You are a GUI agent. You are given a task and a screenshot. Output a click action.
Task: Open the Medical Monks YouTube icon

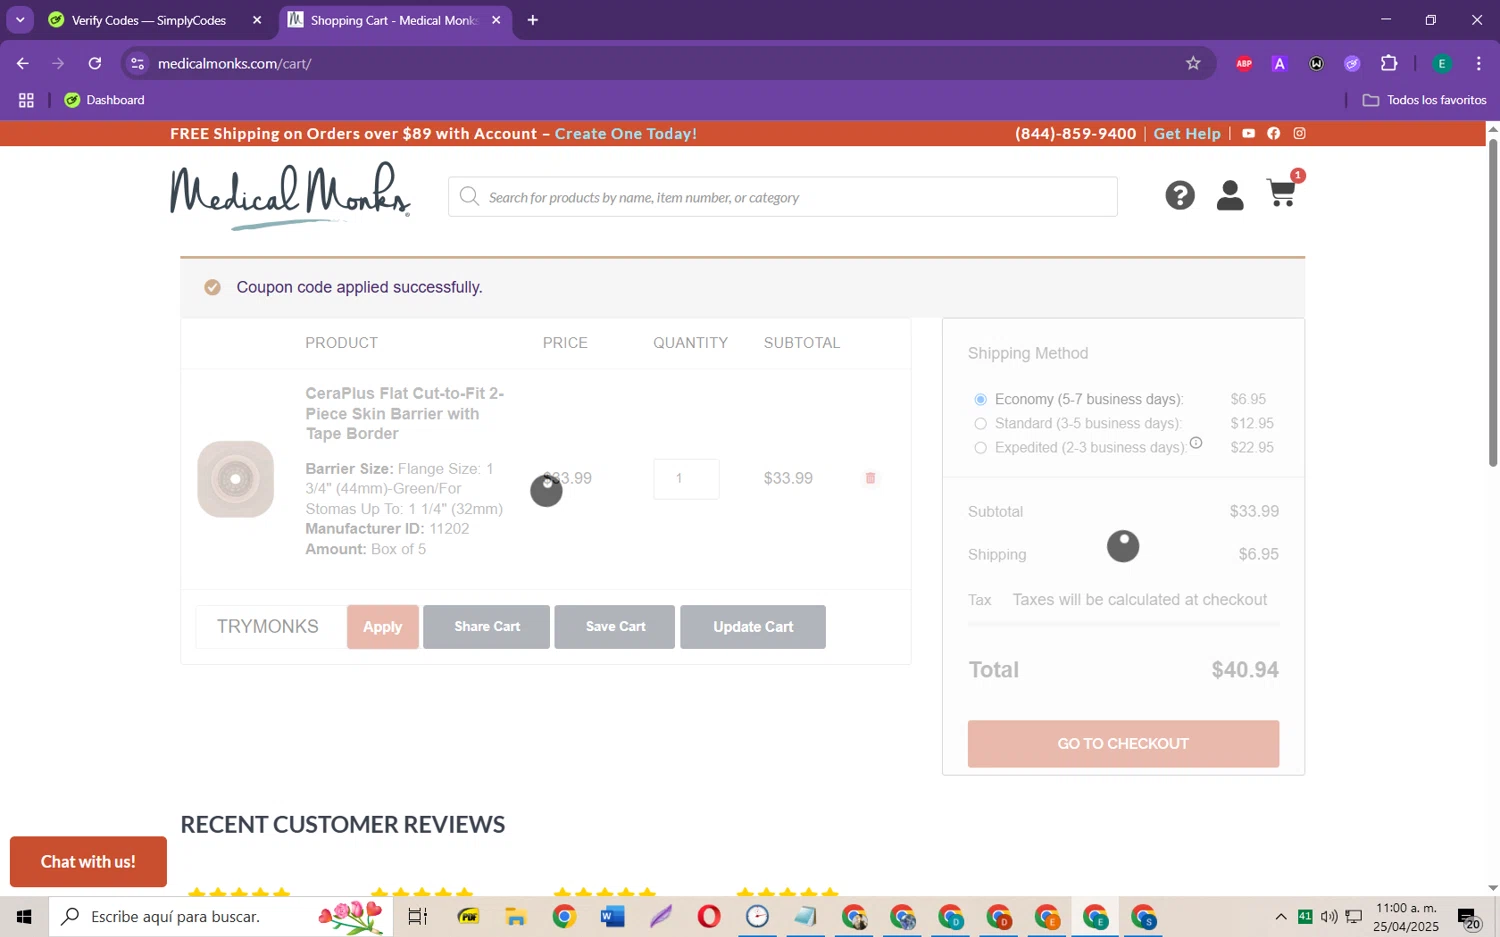click(1248, 133)
